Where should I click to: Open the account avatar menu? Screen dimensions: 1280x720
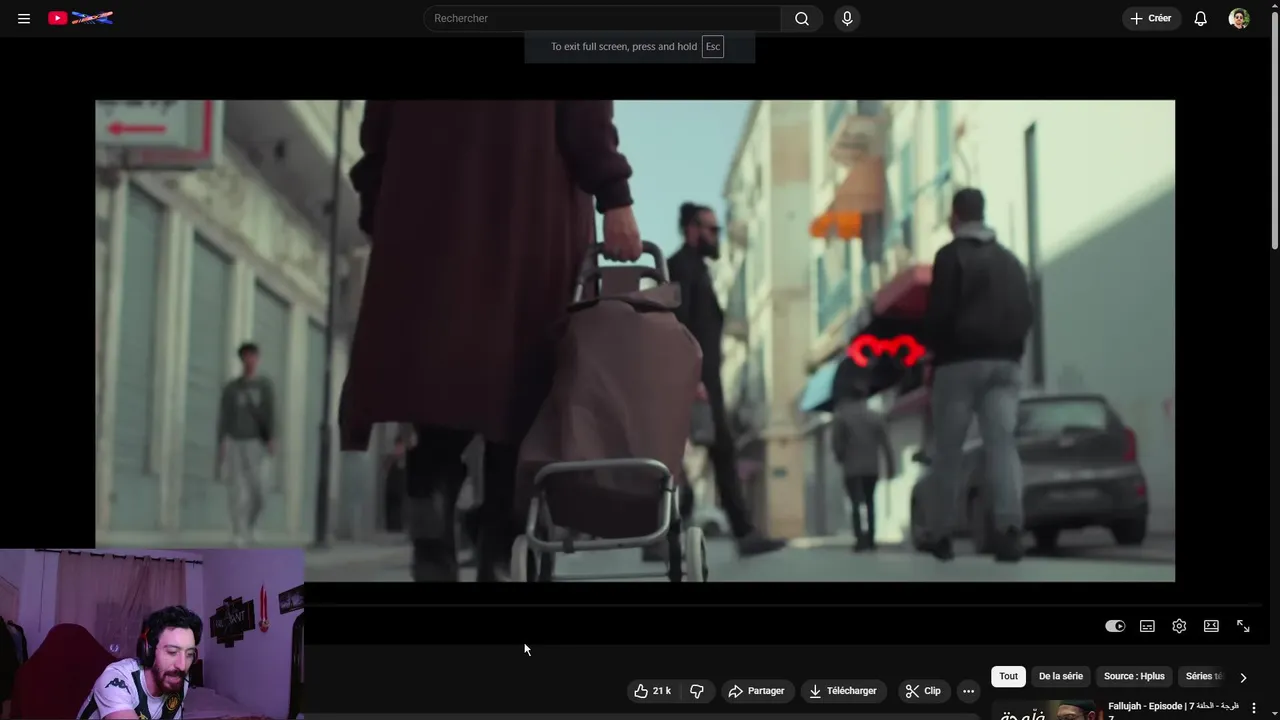[x=1239, y=18]
